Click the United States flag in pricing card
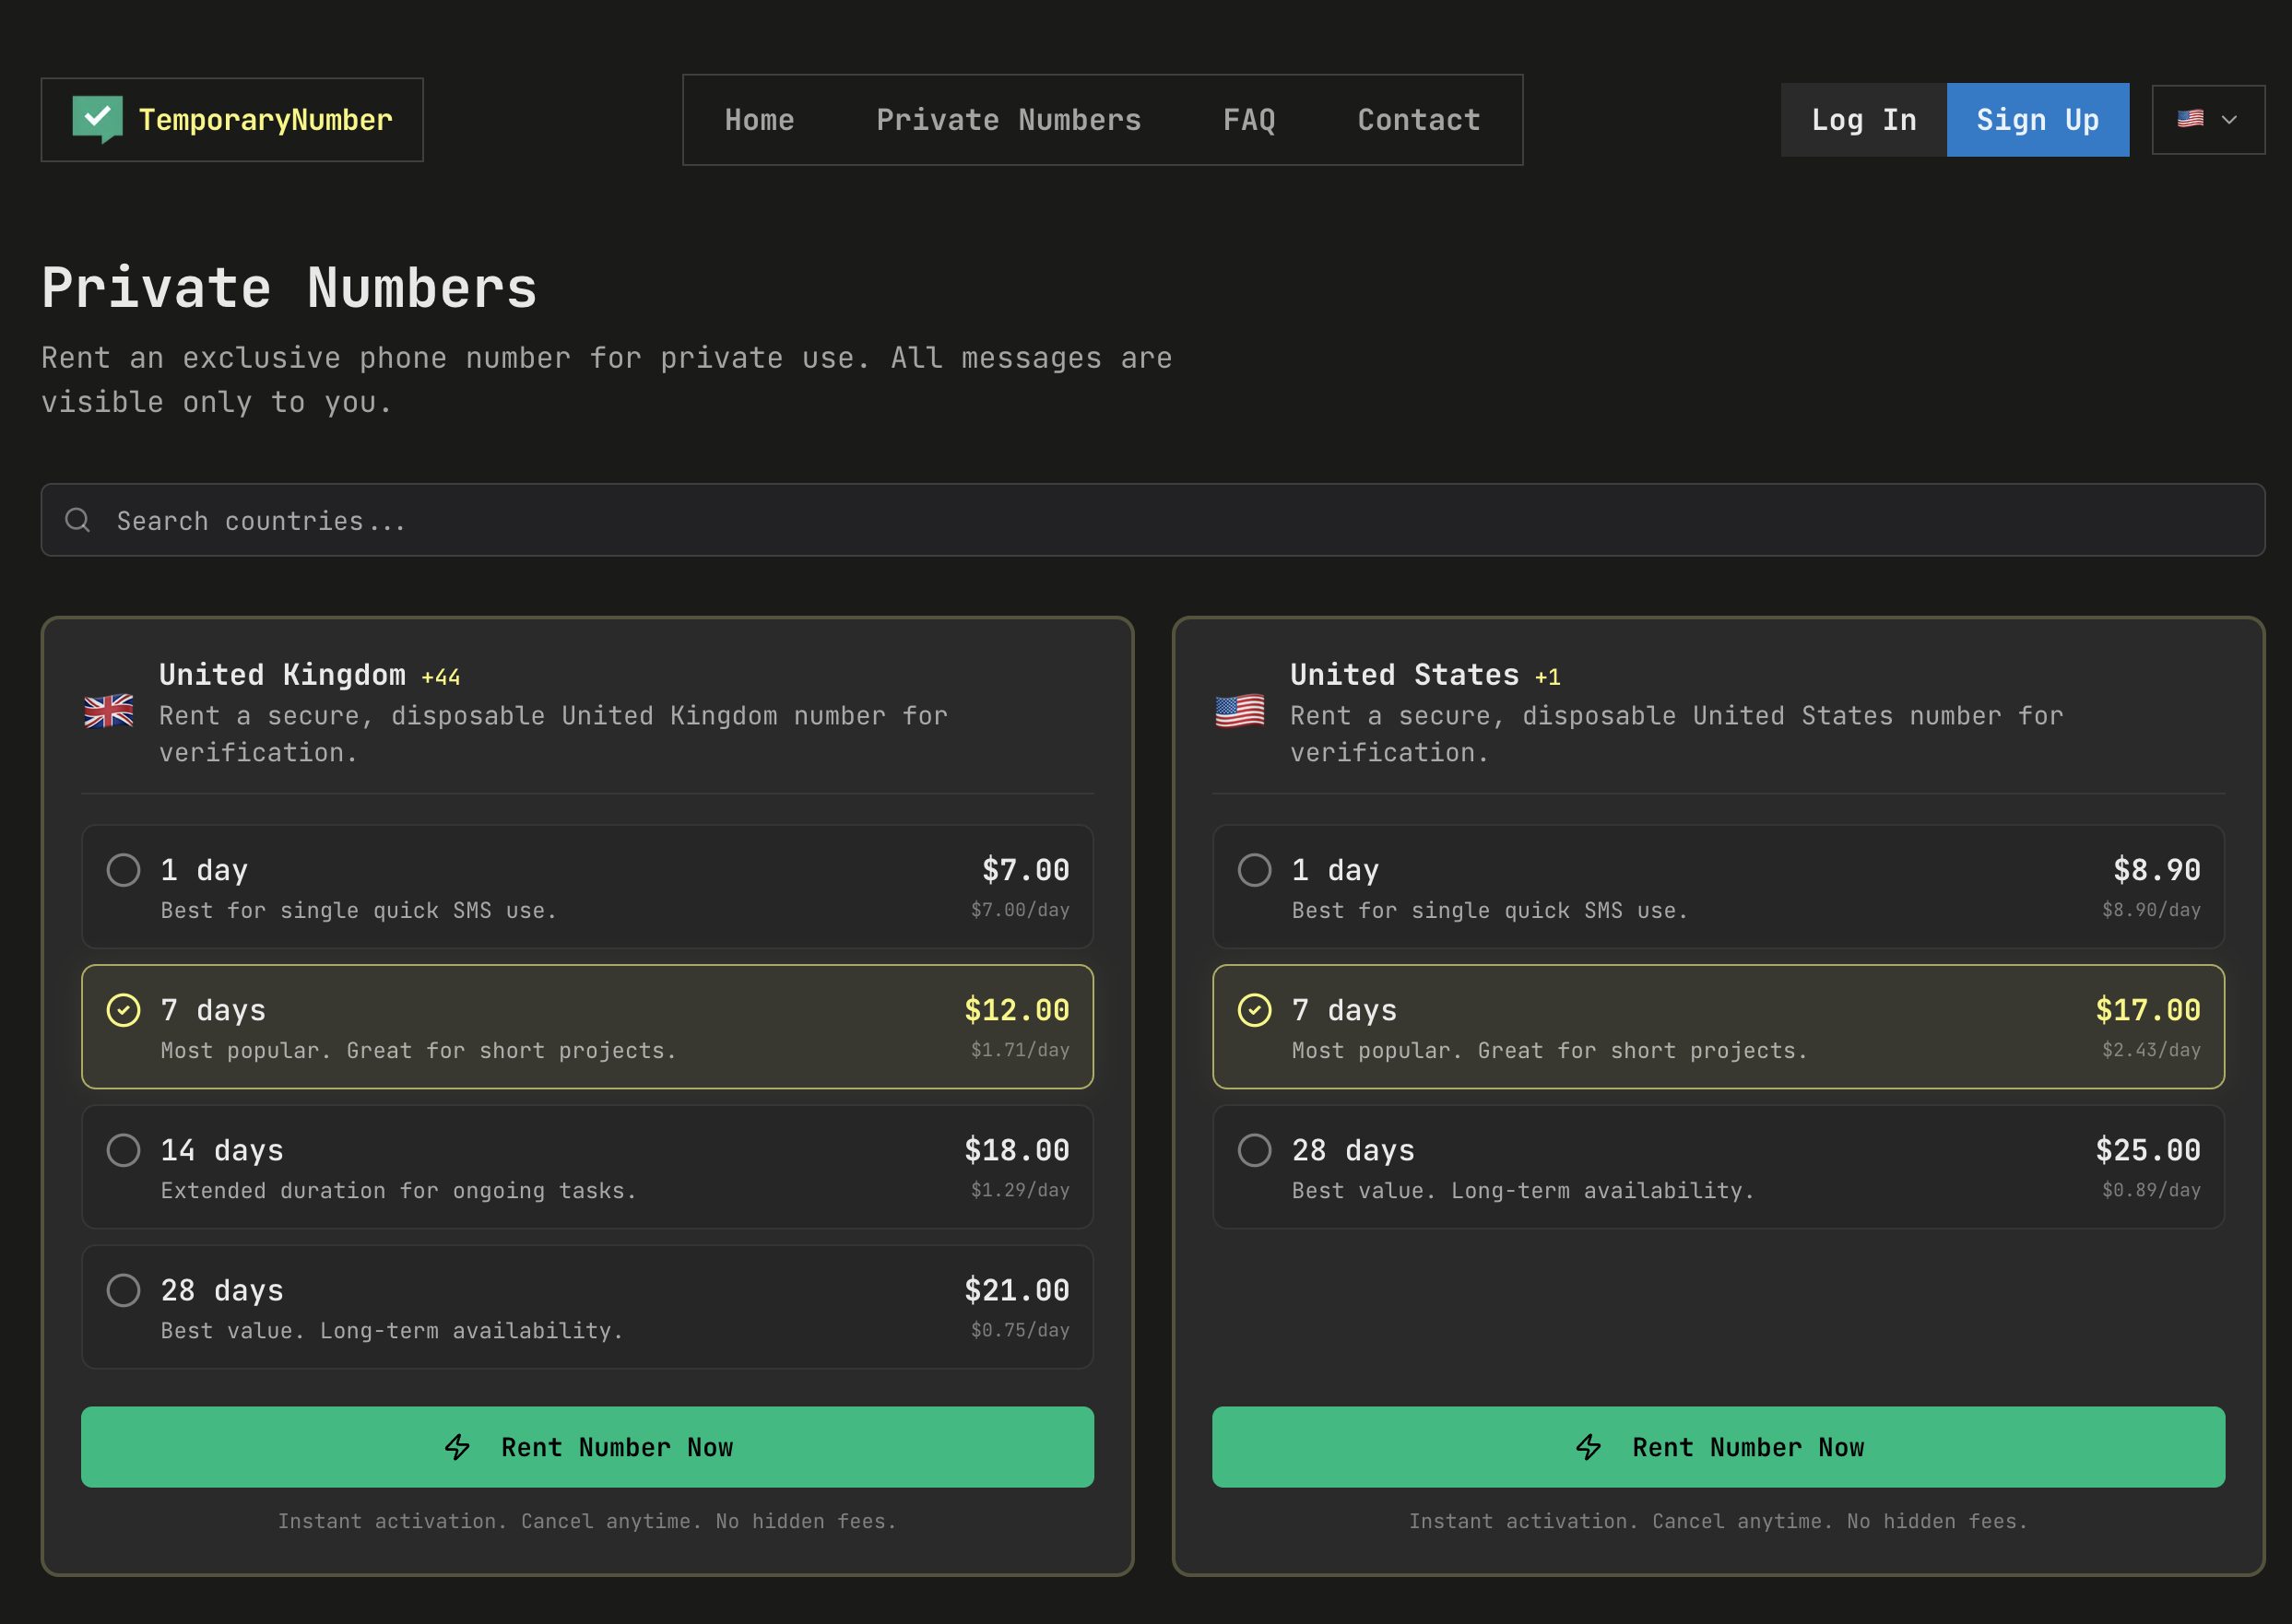This screenshot has width=2292, height=1624. (x=1239, y=711)
